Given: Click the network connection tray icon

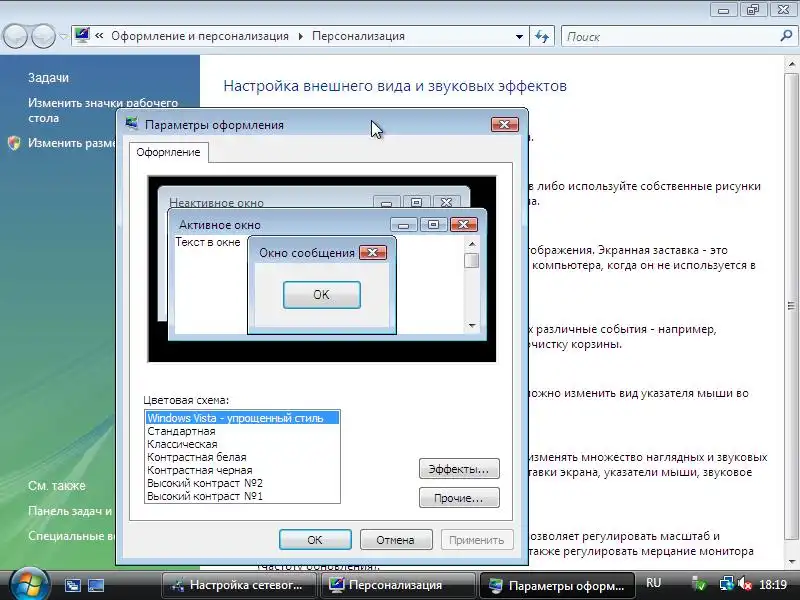Looking at the screenshot, I should click(727, 584).
